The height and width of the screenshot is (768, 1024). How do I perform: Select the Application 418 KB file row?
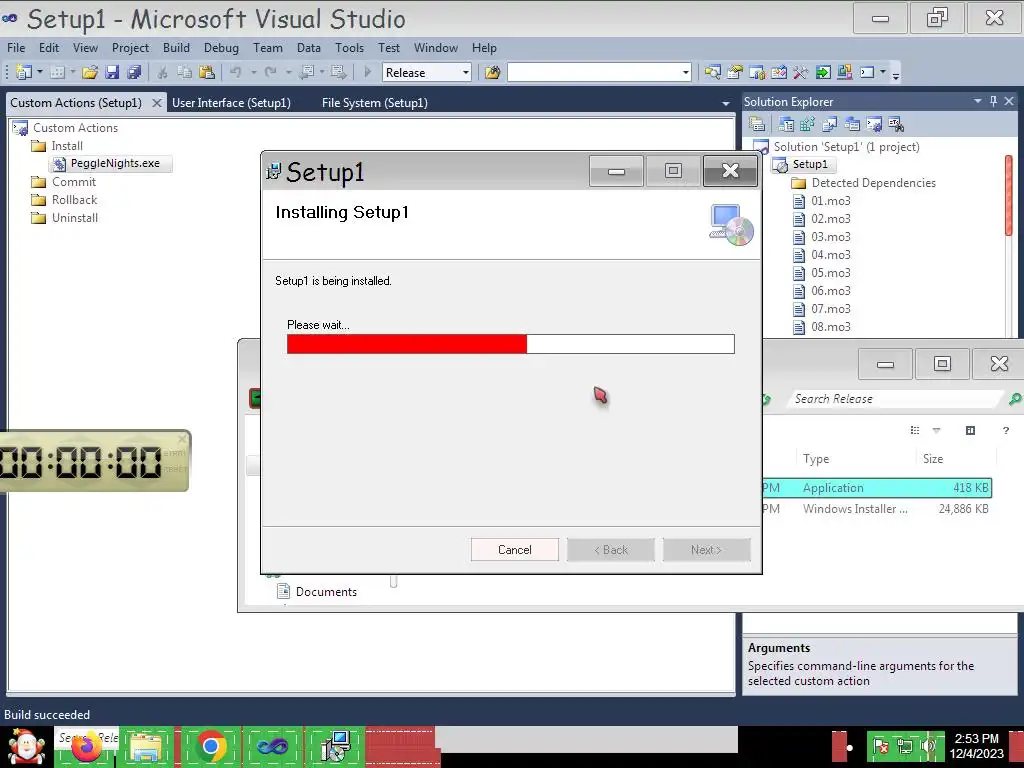(x=876, y=488)
